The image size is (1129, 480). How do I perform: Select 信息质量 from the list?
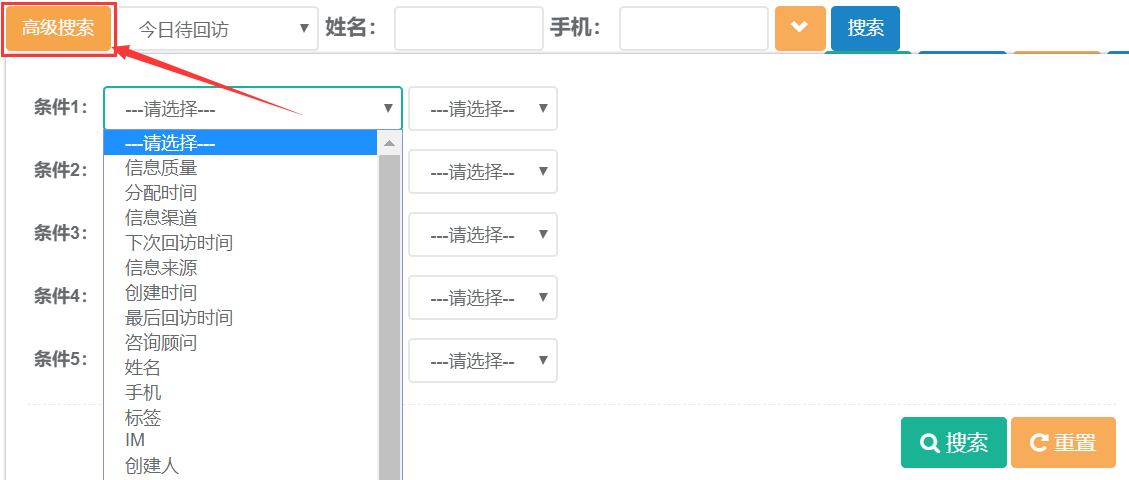pos(161,168)
